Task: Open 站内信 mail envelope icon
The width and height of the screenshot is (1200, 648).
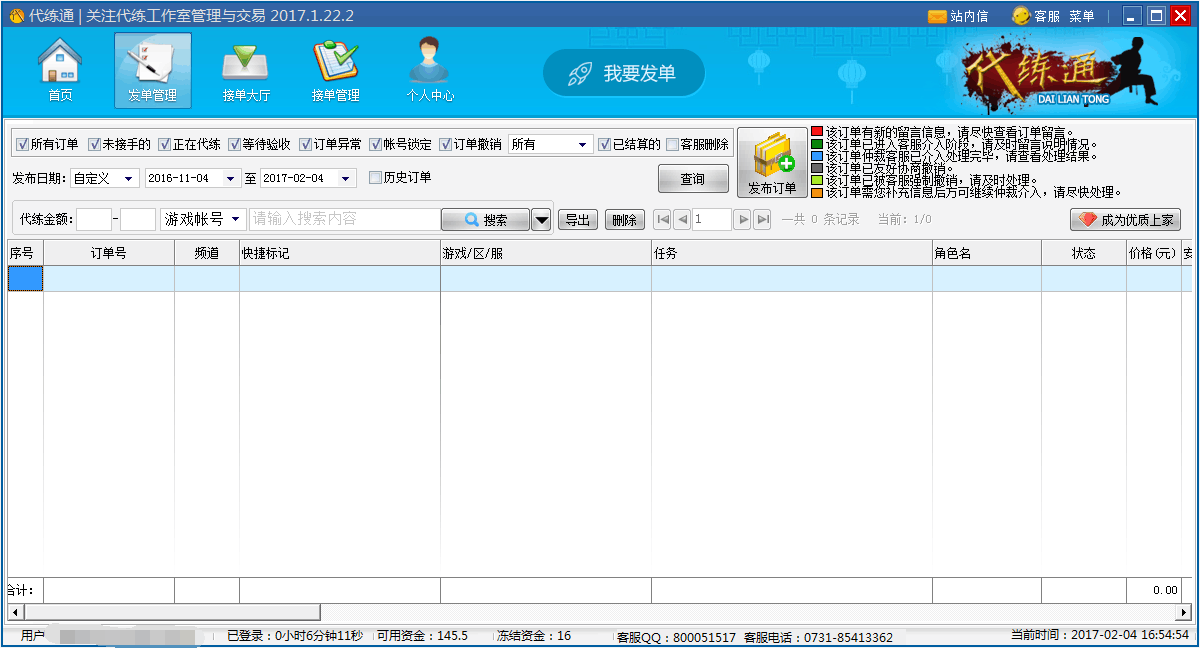Action: click(x=937, y=16)
